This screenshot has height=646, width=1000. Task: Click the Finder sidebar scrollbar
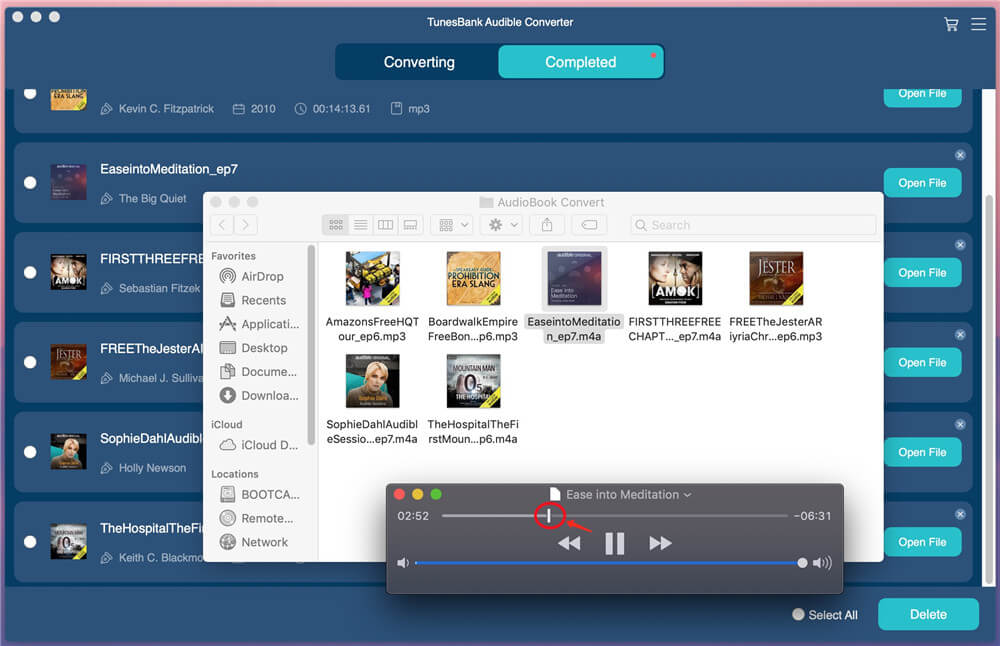click(x=311, y=344)
